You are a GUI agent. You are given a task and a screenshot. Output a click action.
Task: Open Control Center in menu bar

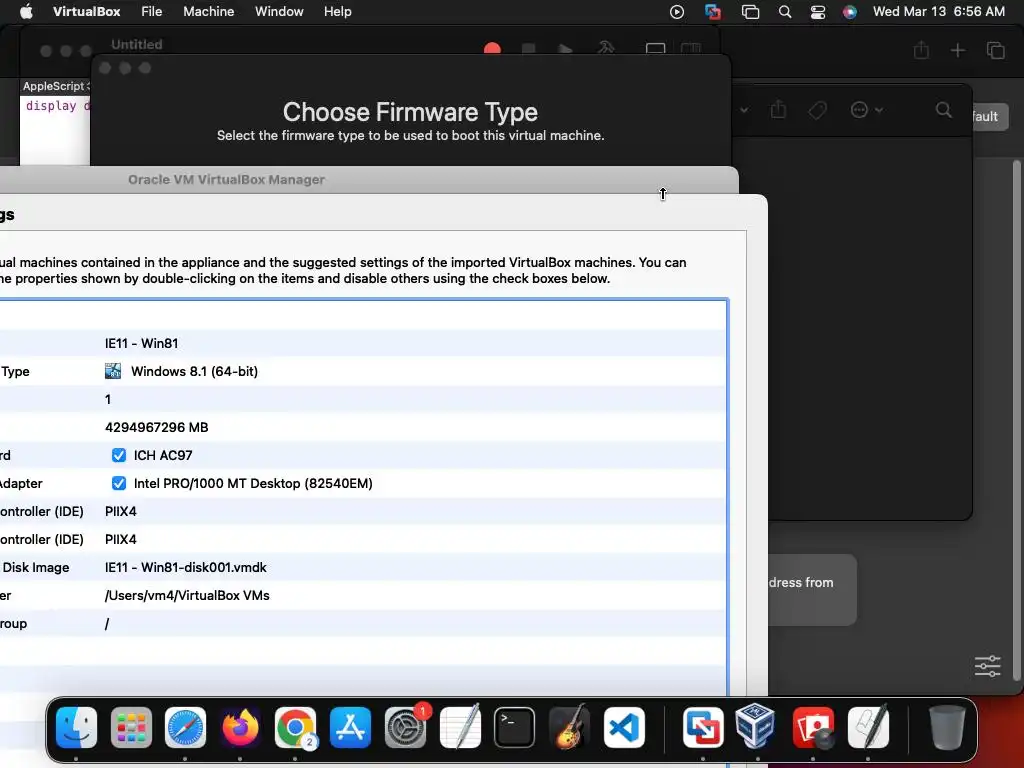[818, 12]
